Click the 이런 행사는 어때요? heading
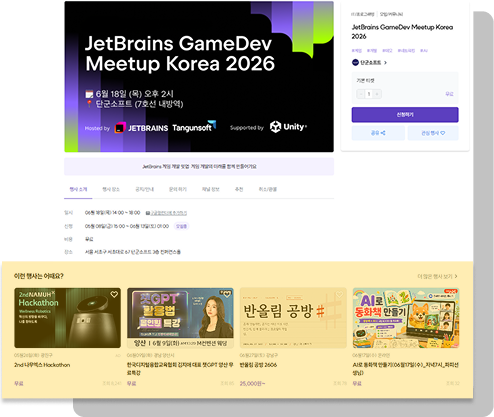Image resolution: width=494 pixels, height=417 pixels. coord(39,276)
